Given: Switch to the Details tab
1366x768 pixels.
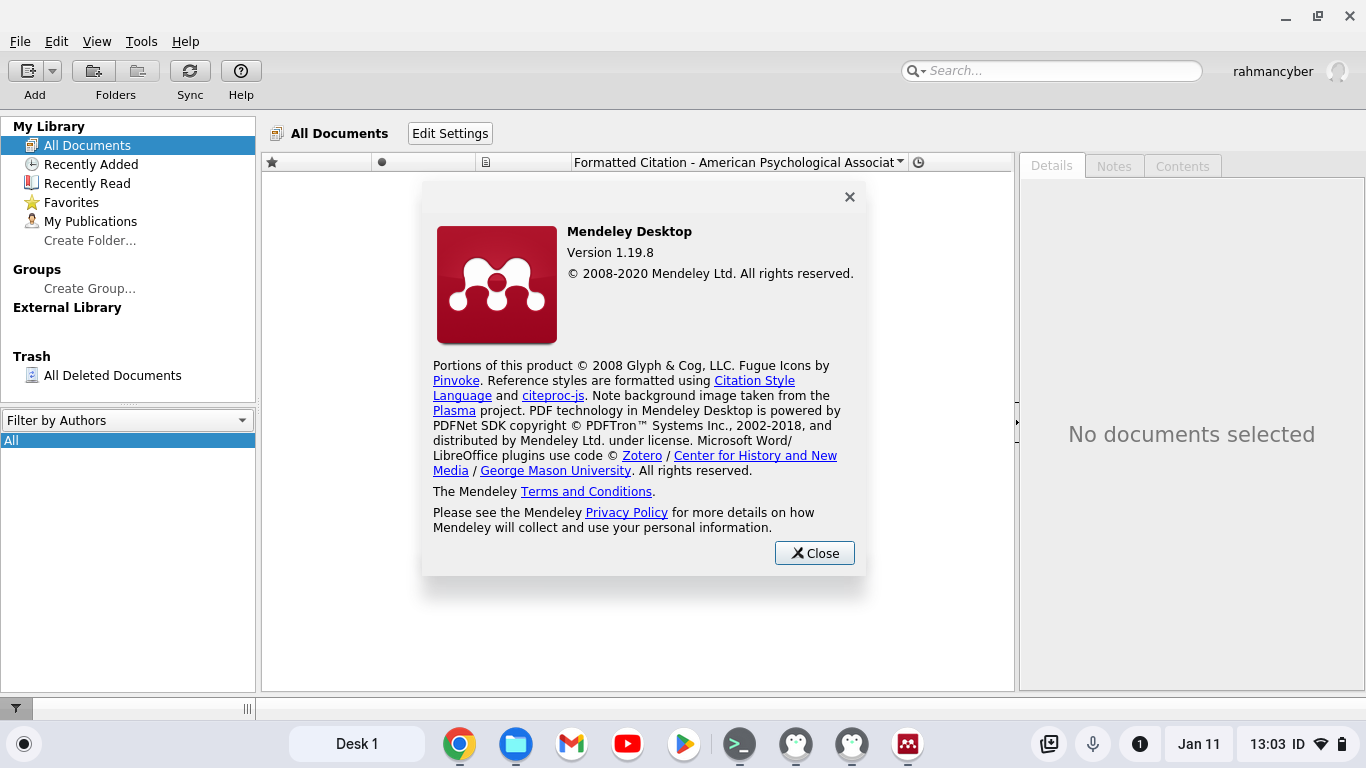Looking at the screenshot, I should pyautogui.click(x=1052, y=166).
